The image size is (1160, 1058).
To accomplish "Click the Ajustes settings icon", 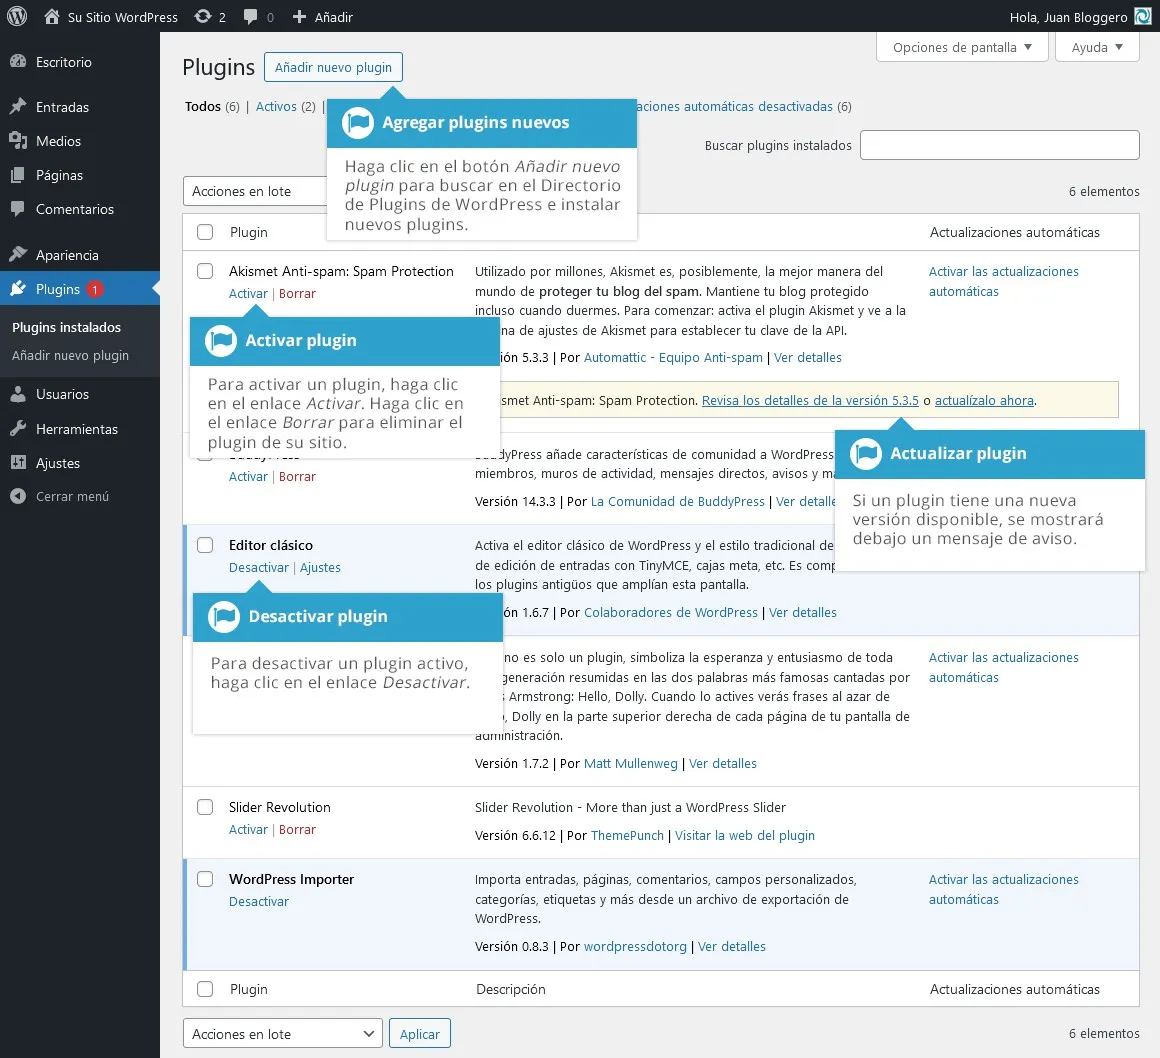I will click(x=18, y=463).
